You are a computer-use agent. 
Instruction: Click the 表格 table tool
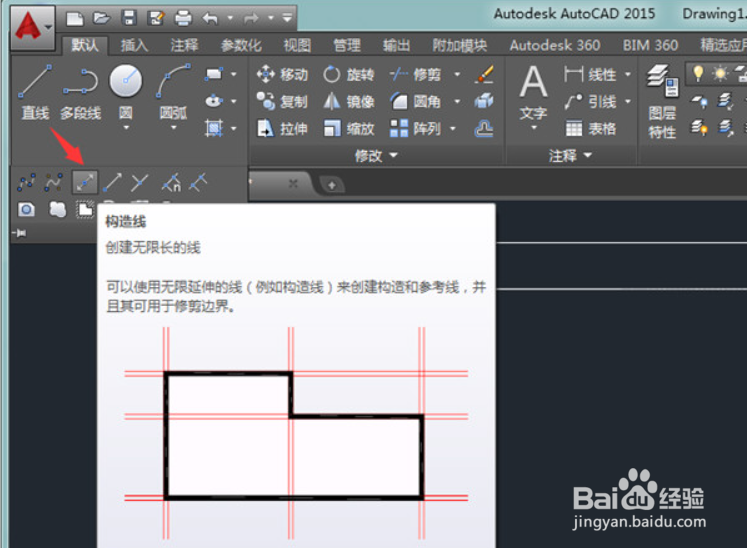[x=590, y=129]
